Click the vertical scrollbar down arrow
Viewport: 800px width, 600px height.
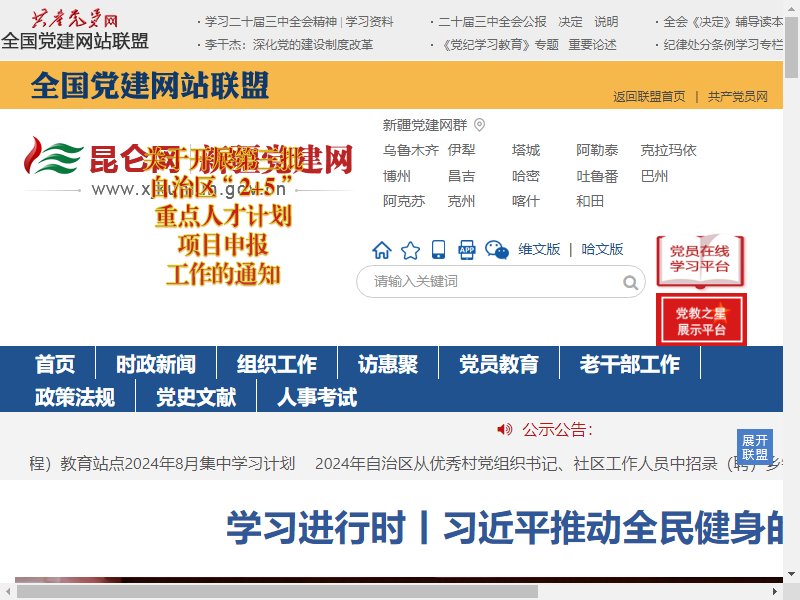791,573
